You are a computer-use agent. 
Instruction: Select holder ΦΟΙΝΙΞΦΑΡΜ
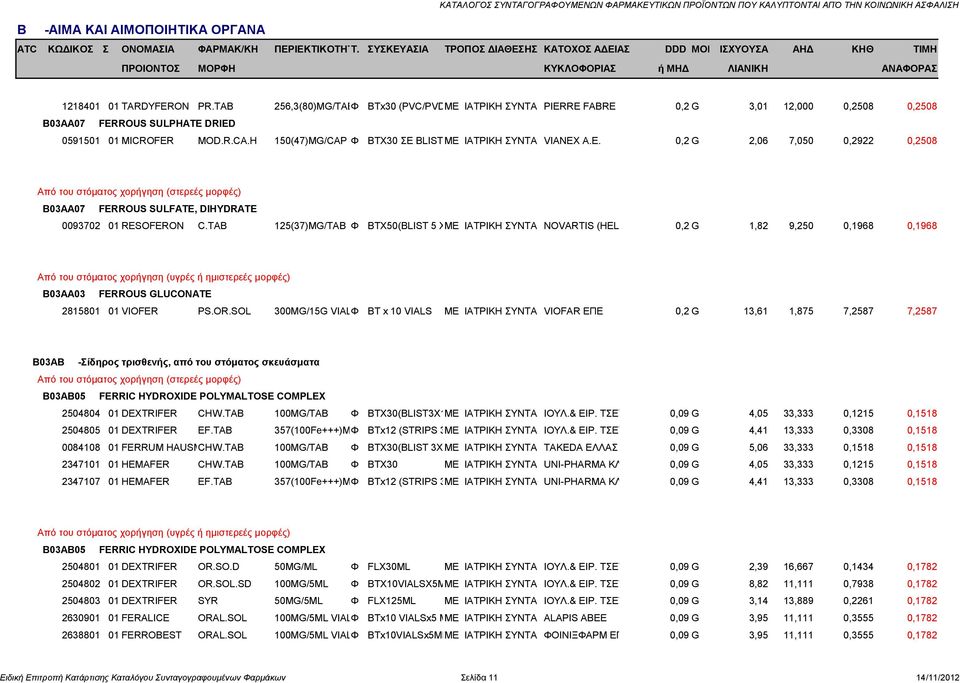pyautogui.click(x=581, y=635)
